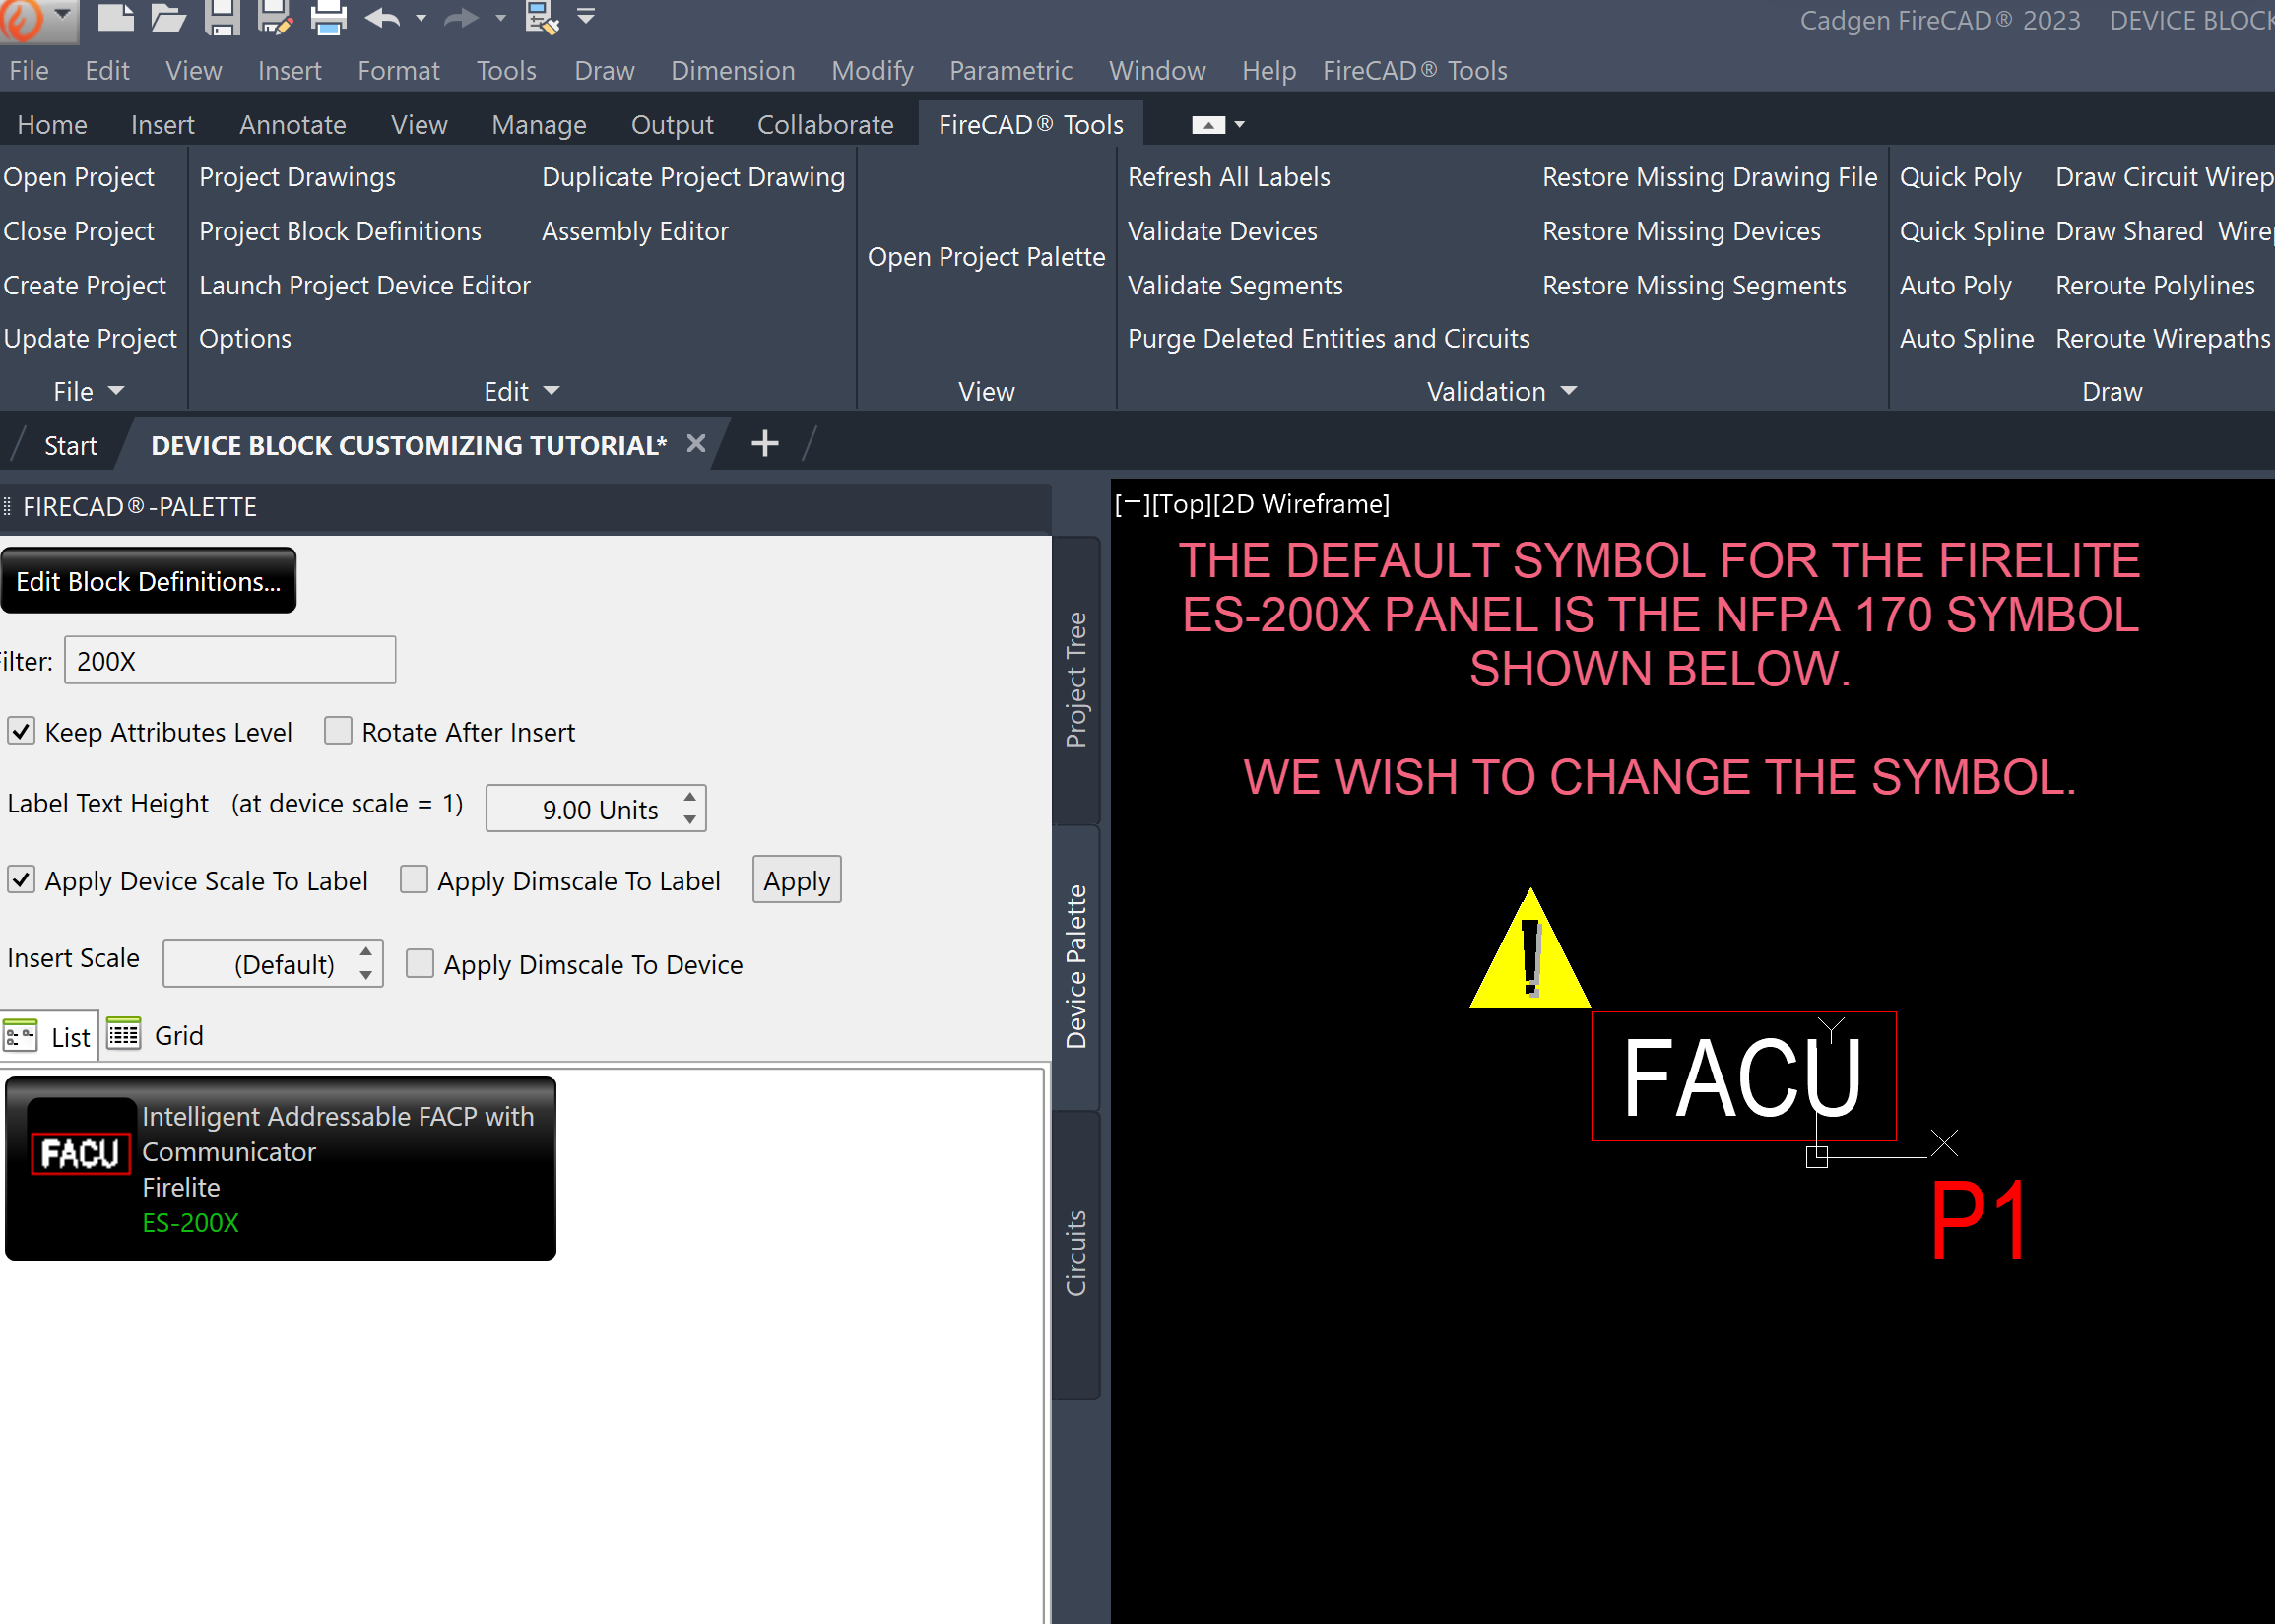
Task: Open the ribbon display options arrow
Action: click(x=1240, y=125)
